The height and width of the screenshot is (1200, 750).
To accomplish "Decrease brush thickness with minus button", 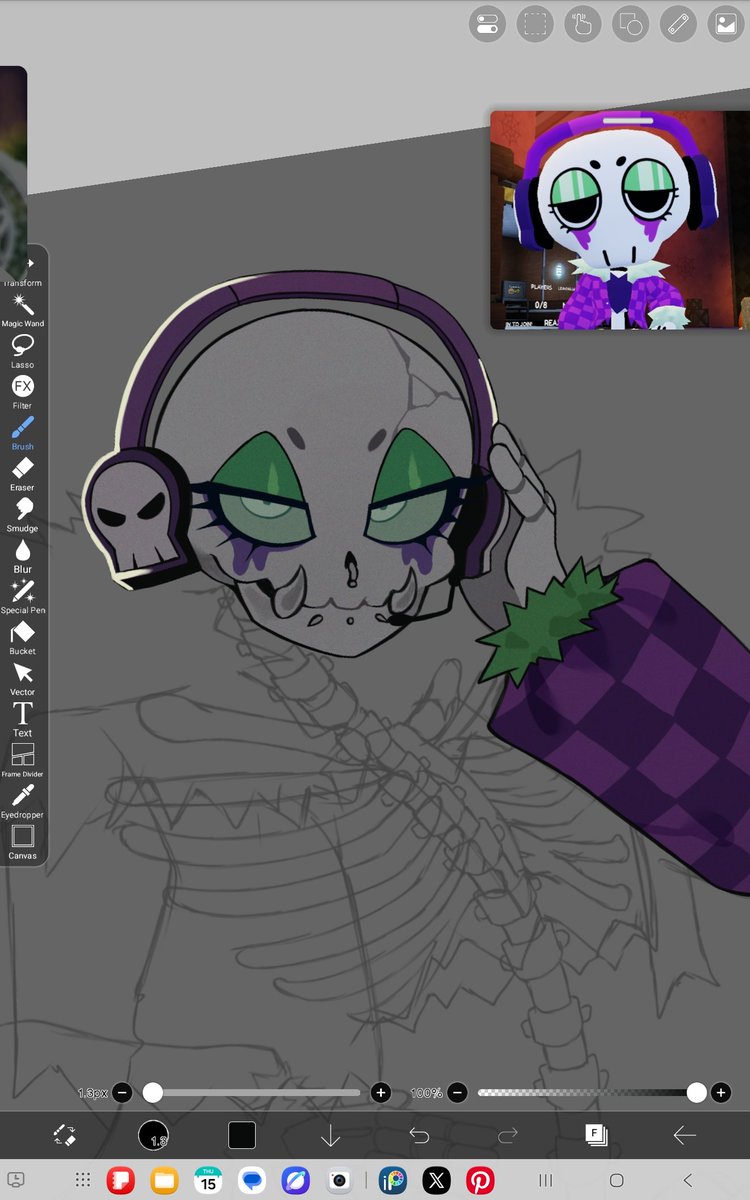I will 121,1093.
